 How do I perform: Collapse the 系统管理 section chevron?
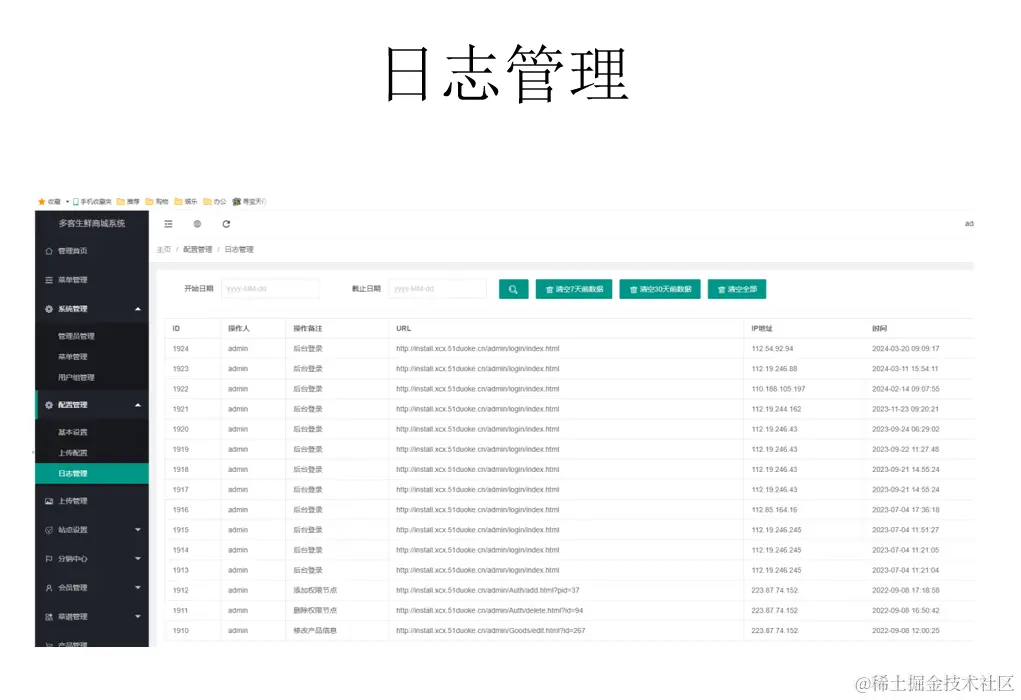(138, 308)
